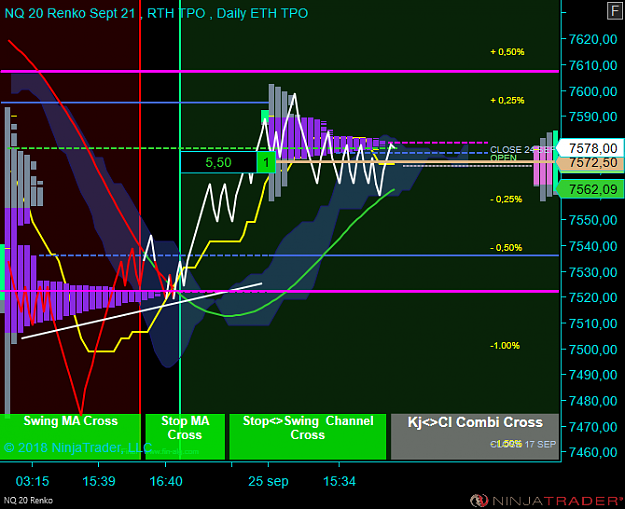Screen dimensions: 625x509
Task: Click the + 0,25% level label
Action: pos(507,100)
